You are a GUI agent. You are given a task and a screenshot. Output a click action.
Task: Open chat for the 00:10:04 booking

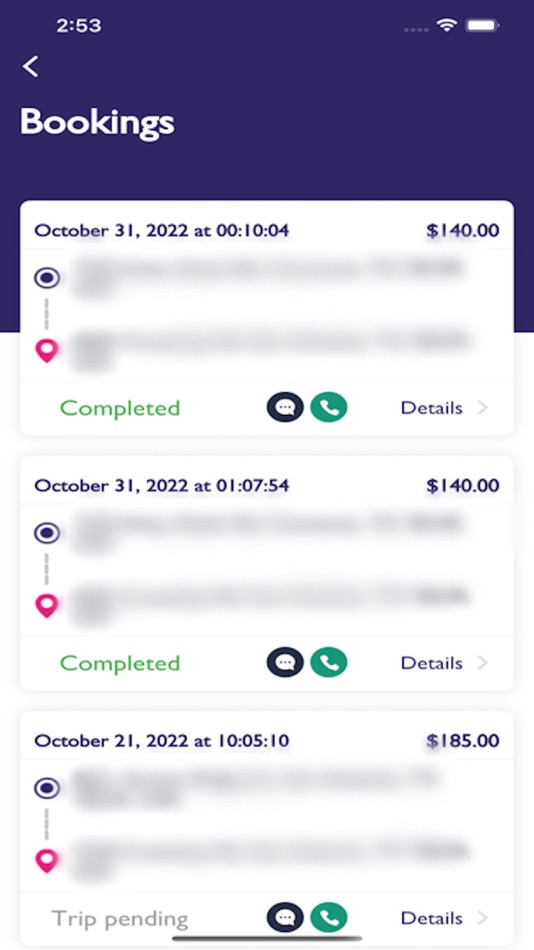point(285,408)
